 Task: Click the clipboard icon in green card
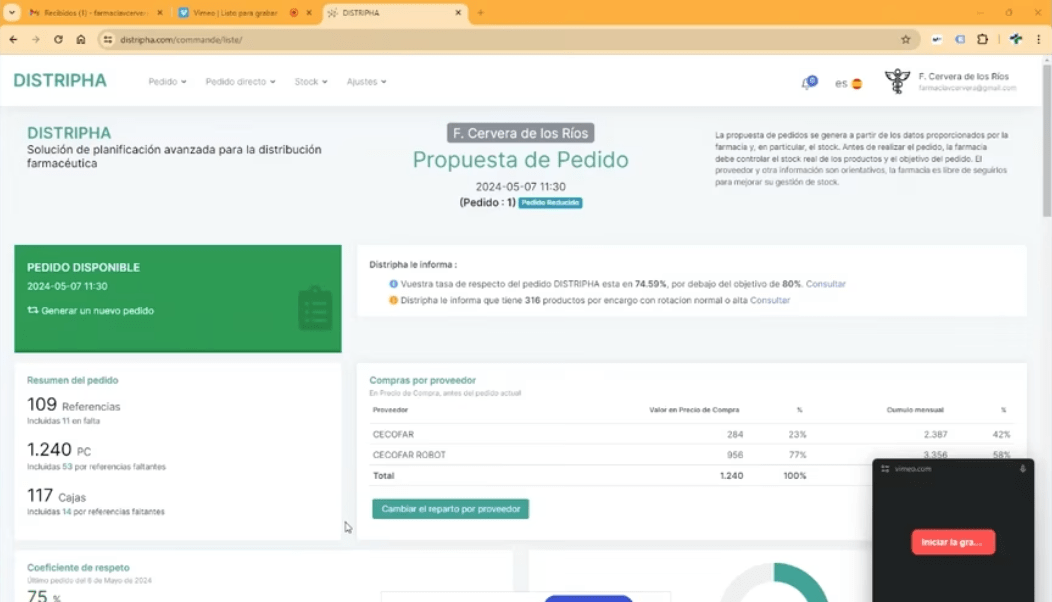[x=315, y=308]
